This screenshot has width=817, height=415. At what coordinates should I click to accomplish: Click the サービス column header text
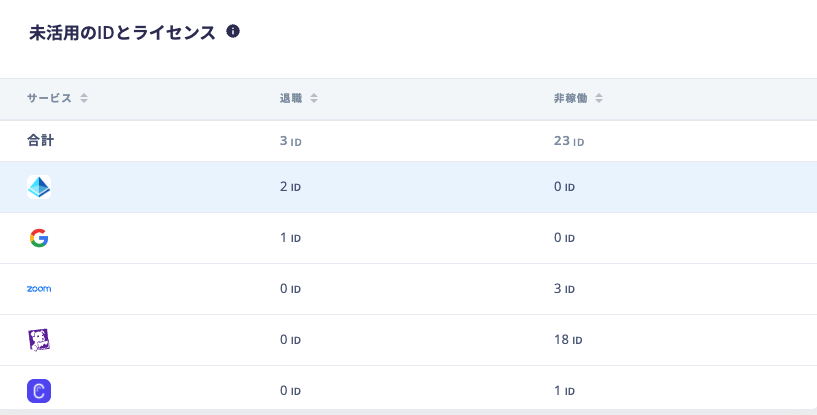pos(49,98)
